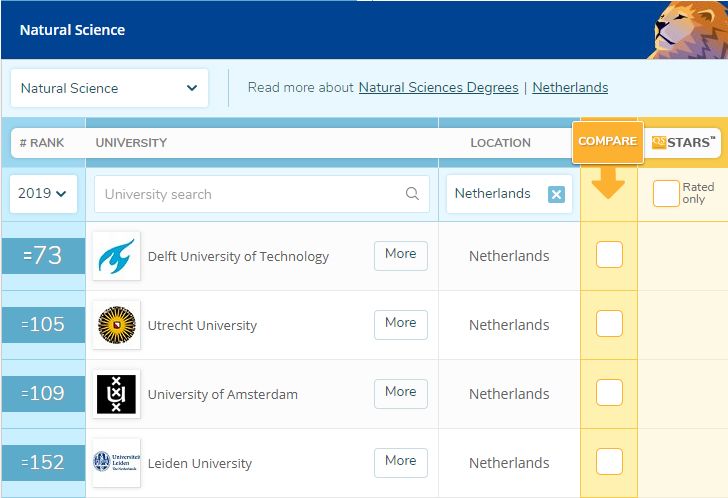Open the Netherlands location filter field
The width and height of the screenshot is (728, 498).
click(x=509, y=194)
